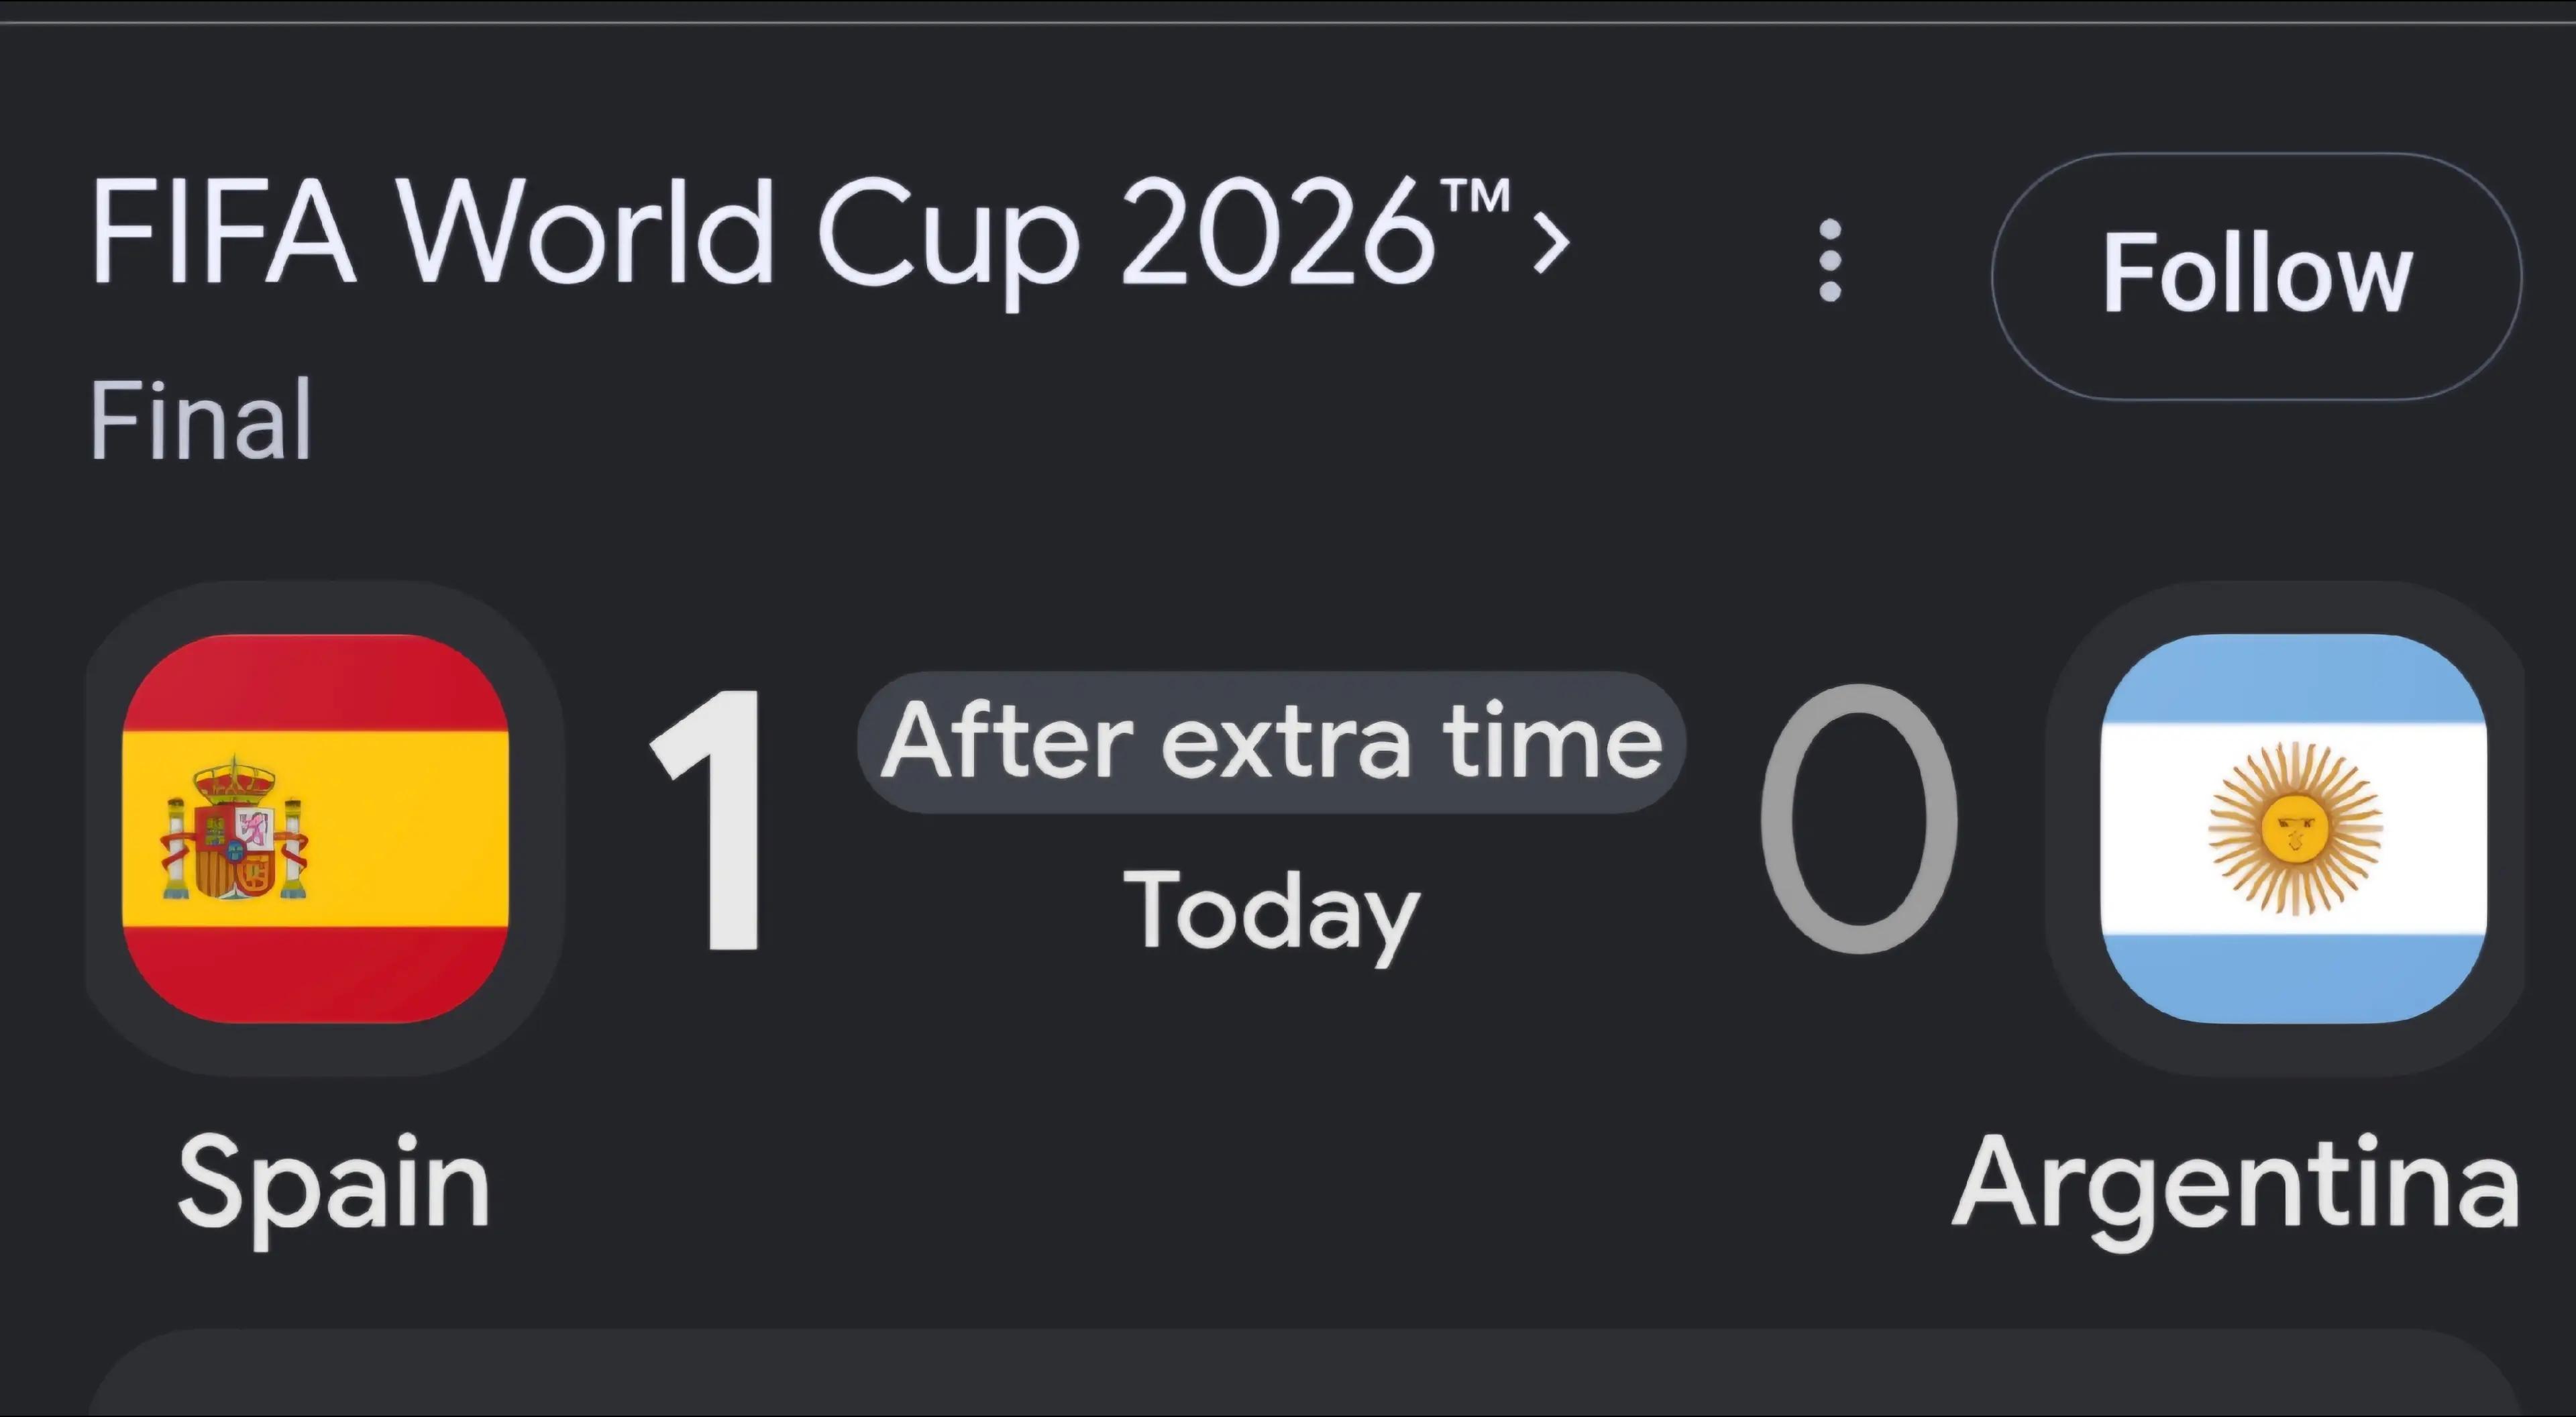The image size is (2576, 1417).
Task: Click the After extra time badge
Action: [x=1271, y=742]
